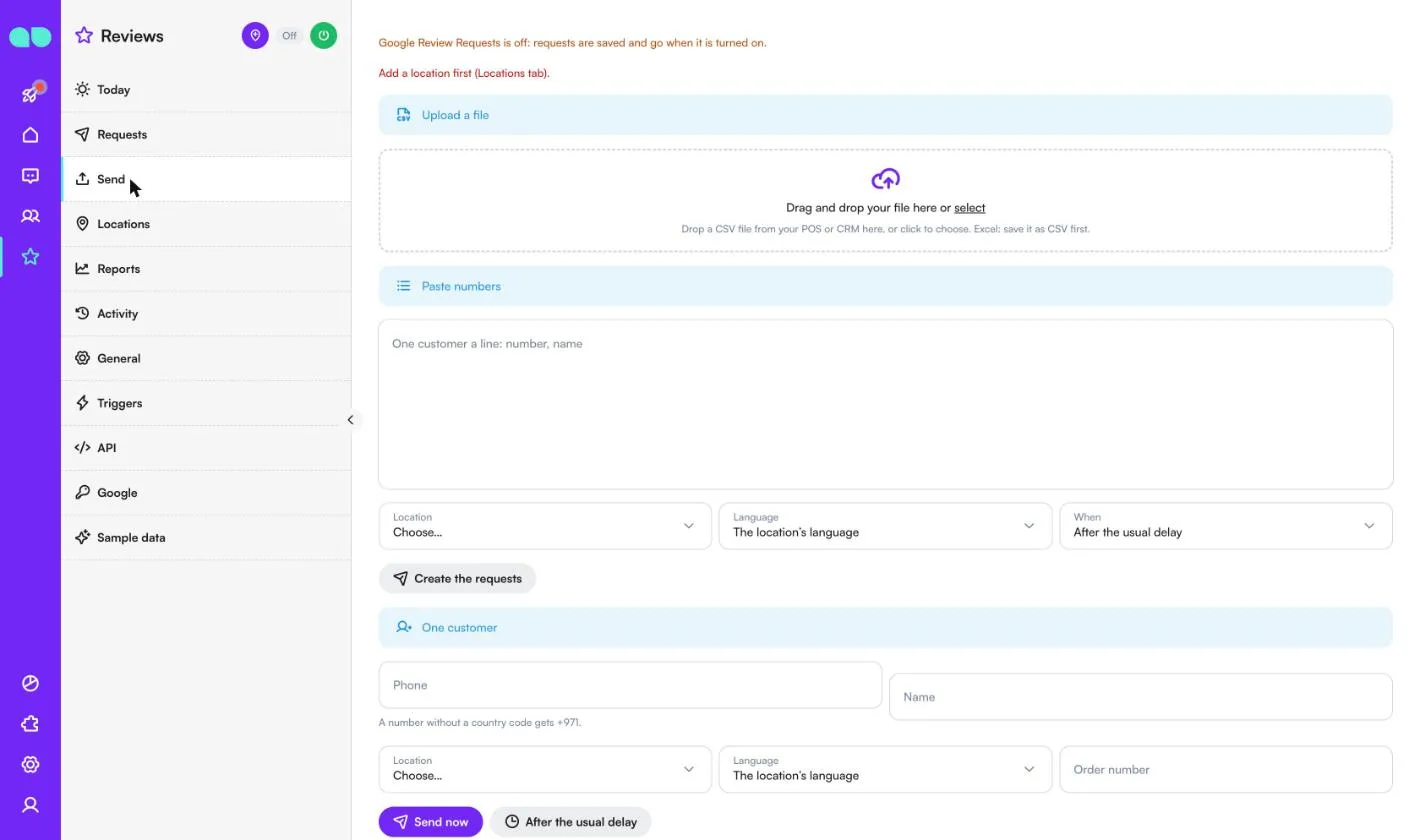Collapse the sidebar with the chevron handle
1420x840 pixels.
click(x=350, y=420)
